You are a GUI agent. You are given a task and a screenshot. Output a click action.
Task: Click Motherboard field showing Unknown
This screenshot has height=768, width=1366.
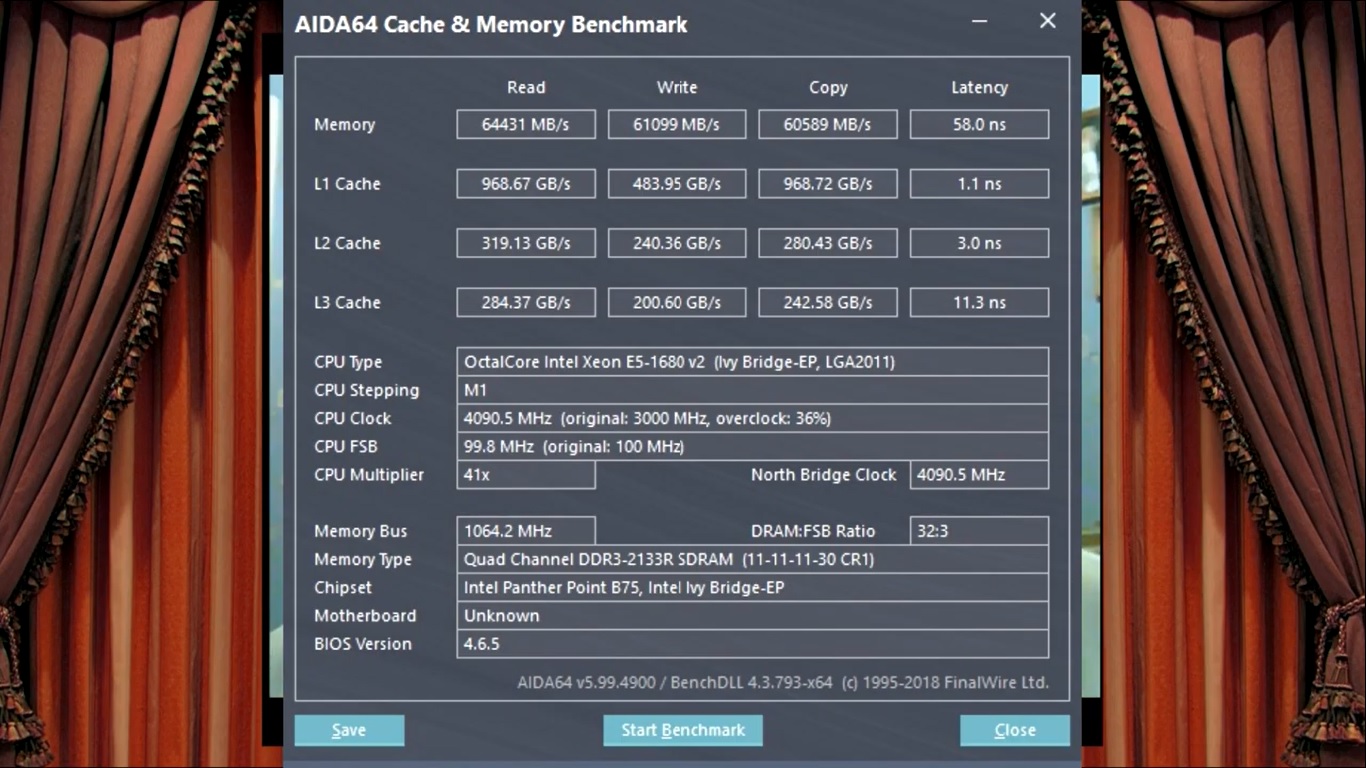click(x=752, y=615)
